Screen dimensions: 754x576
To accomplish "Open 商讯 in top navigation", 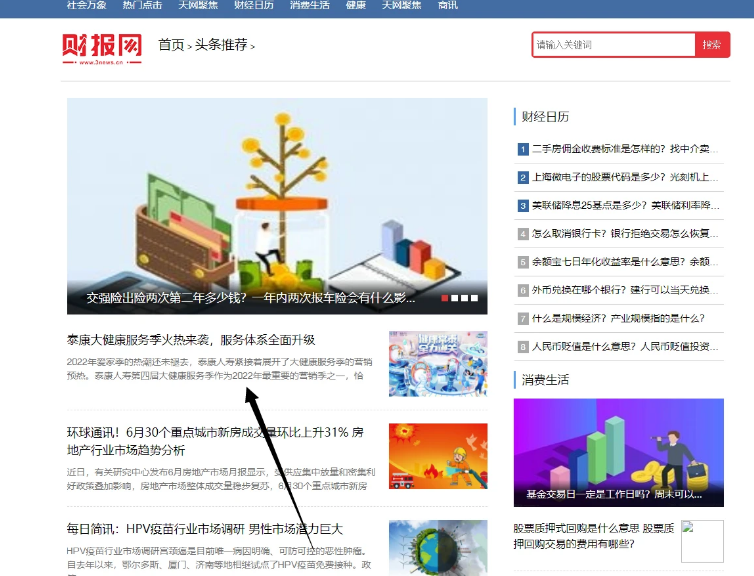I will (x=448, y=5).
